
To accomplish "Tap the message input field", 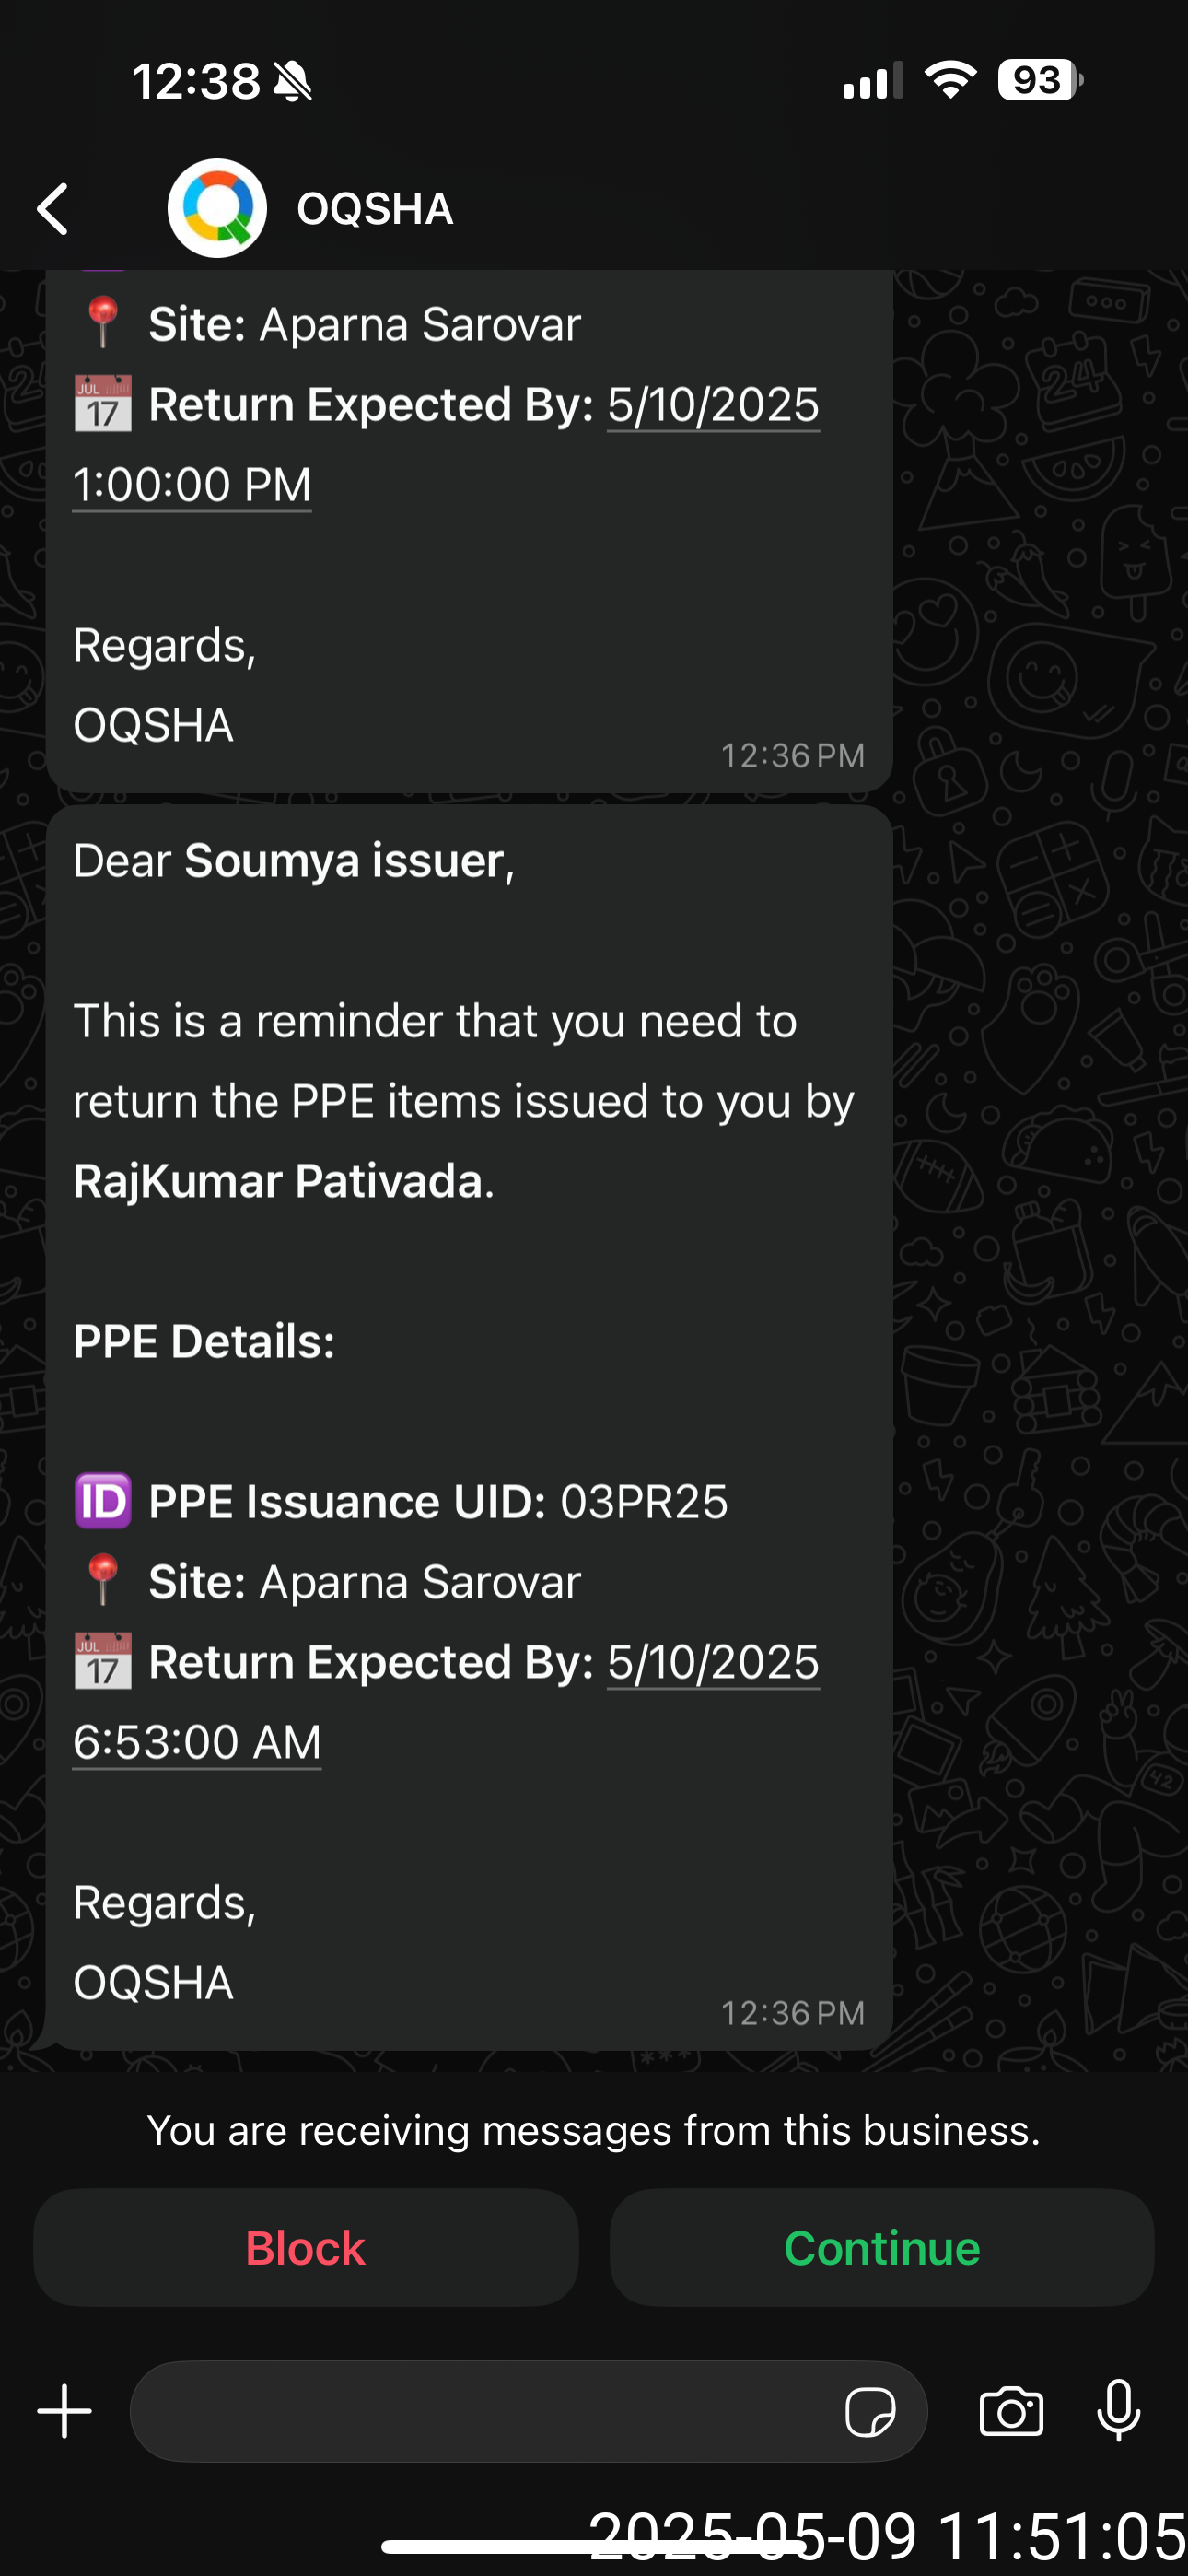I will click(x=480, y=2411).
